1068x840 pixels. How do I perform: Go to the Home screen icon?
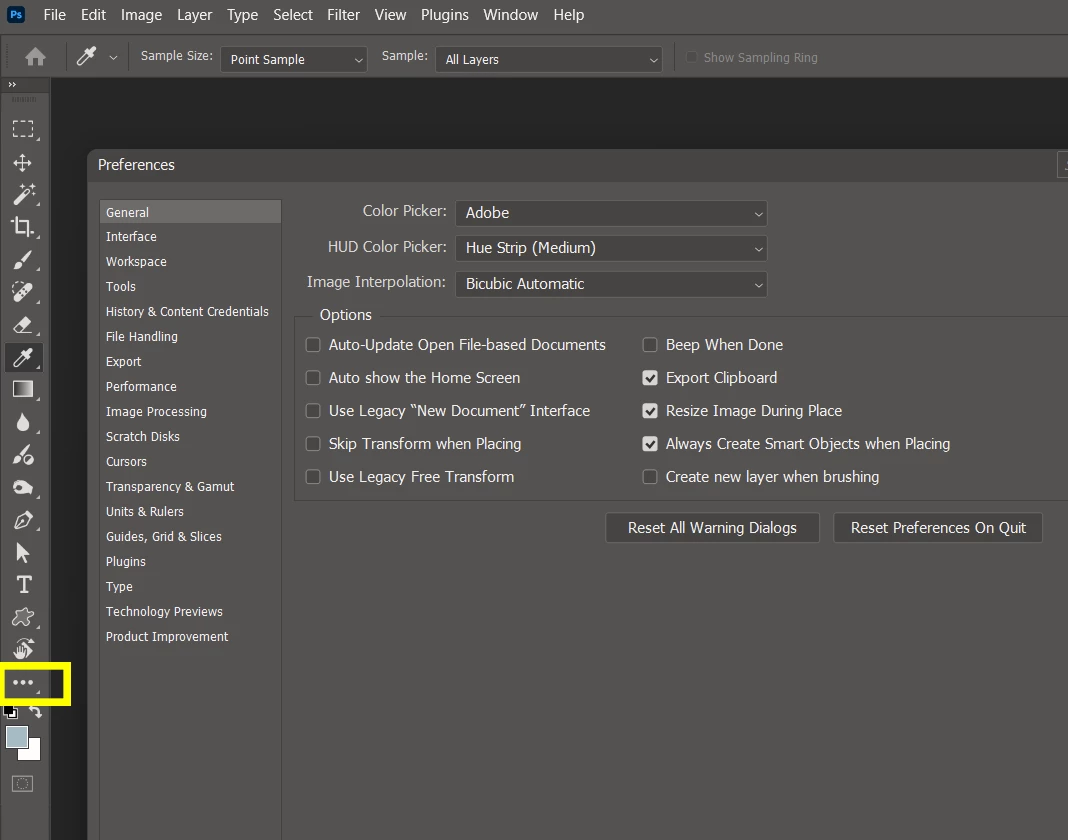coord(35,57)
